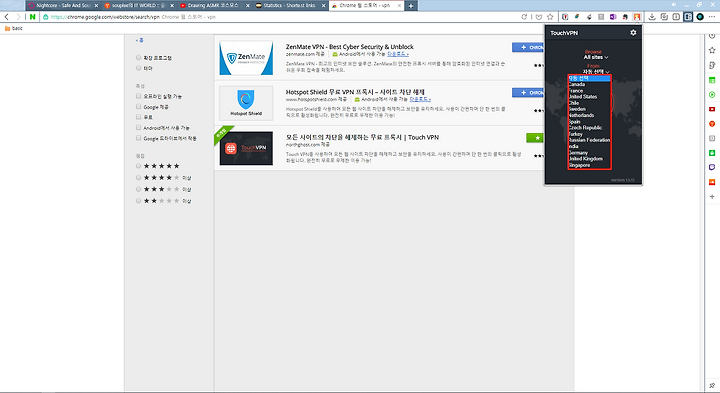Screen dimensions: 720x393
Task: Check the Google 드라이브에서 작동 checkbox
Action: [x=138, y=138]
